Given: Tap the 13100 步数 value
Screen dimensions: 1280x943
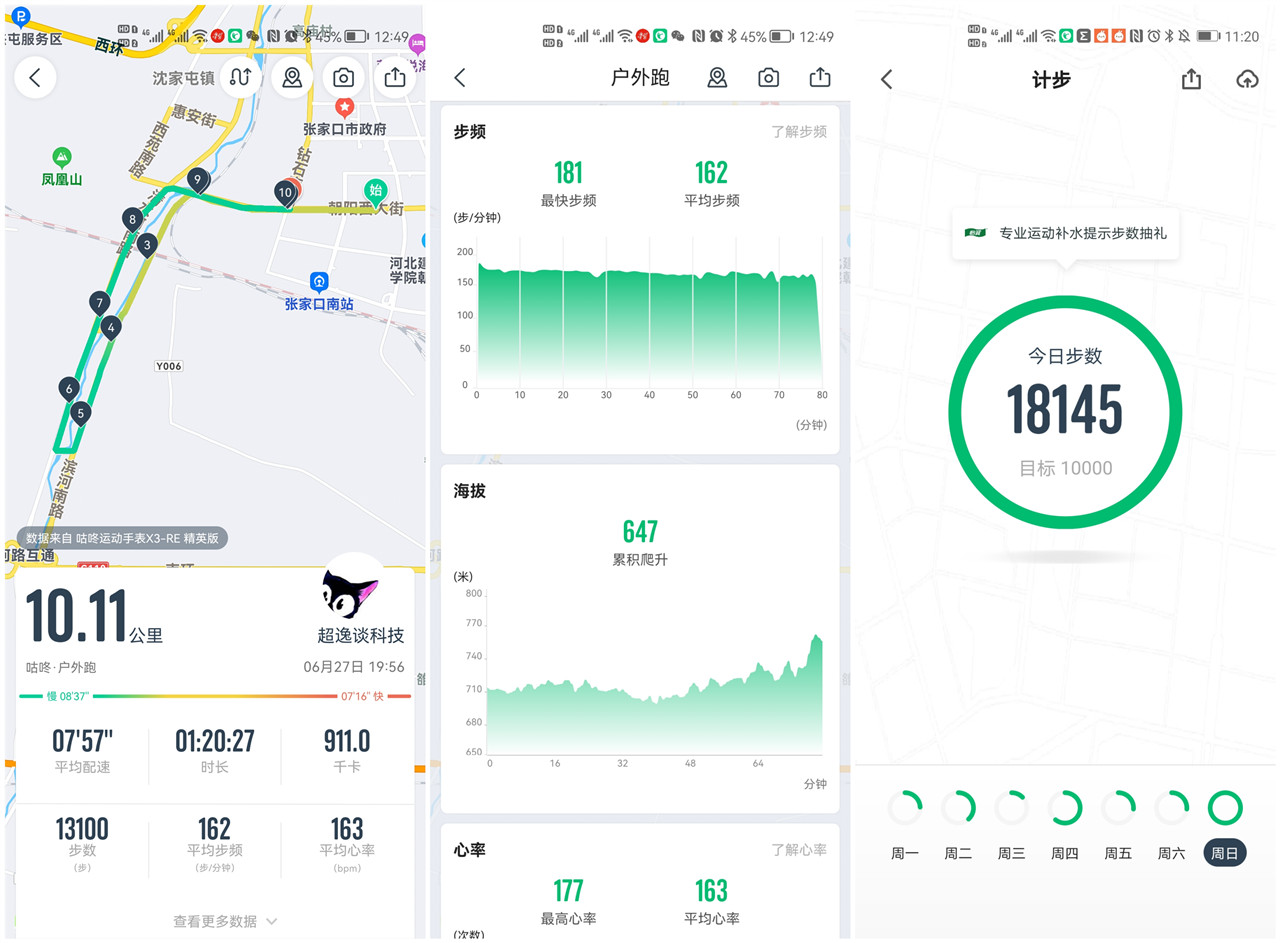Looking at the screenshot, I should click(82, 829).
